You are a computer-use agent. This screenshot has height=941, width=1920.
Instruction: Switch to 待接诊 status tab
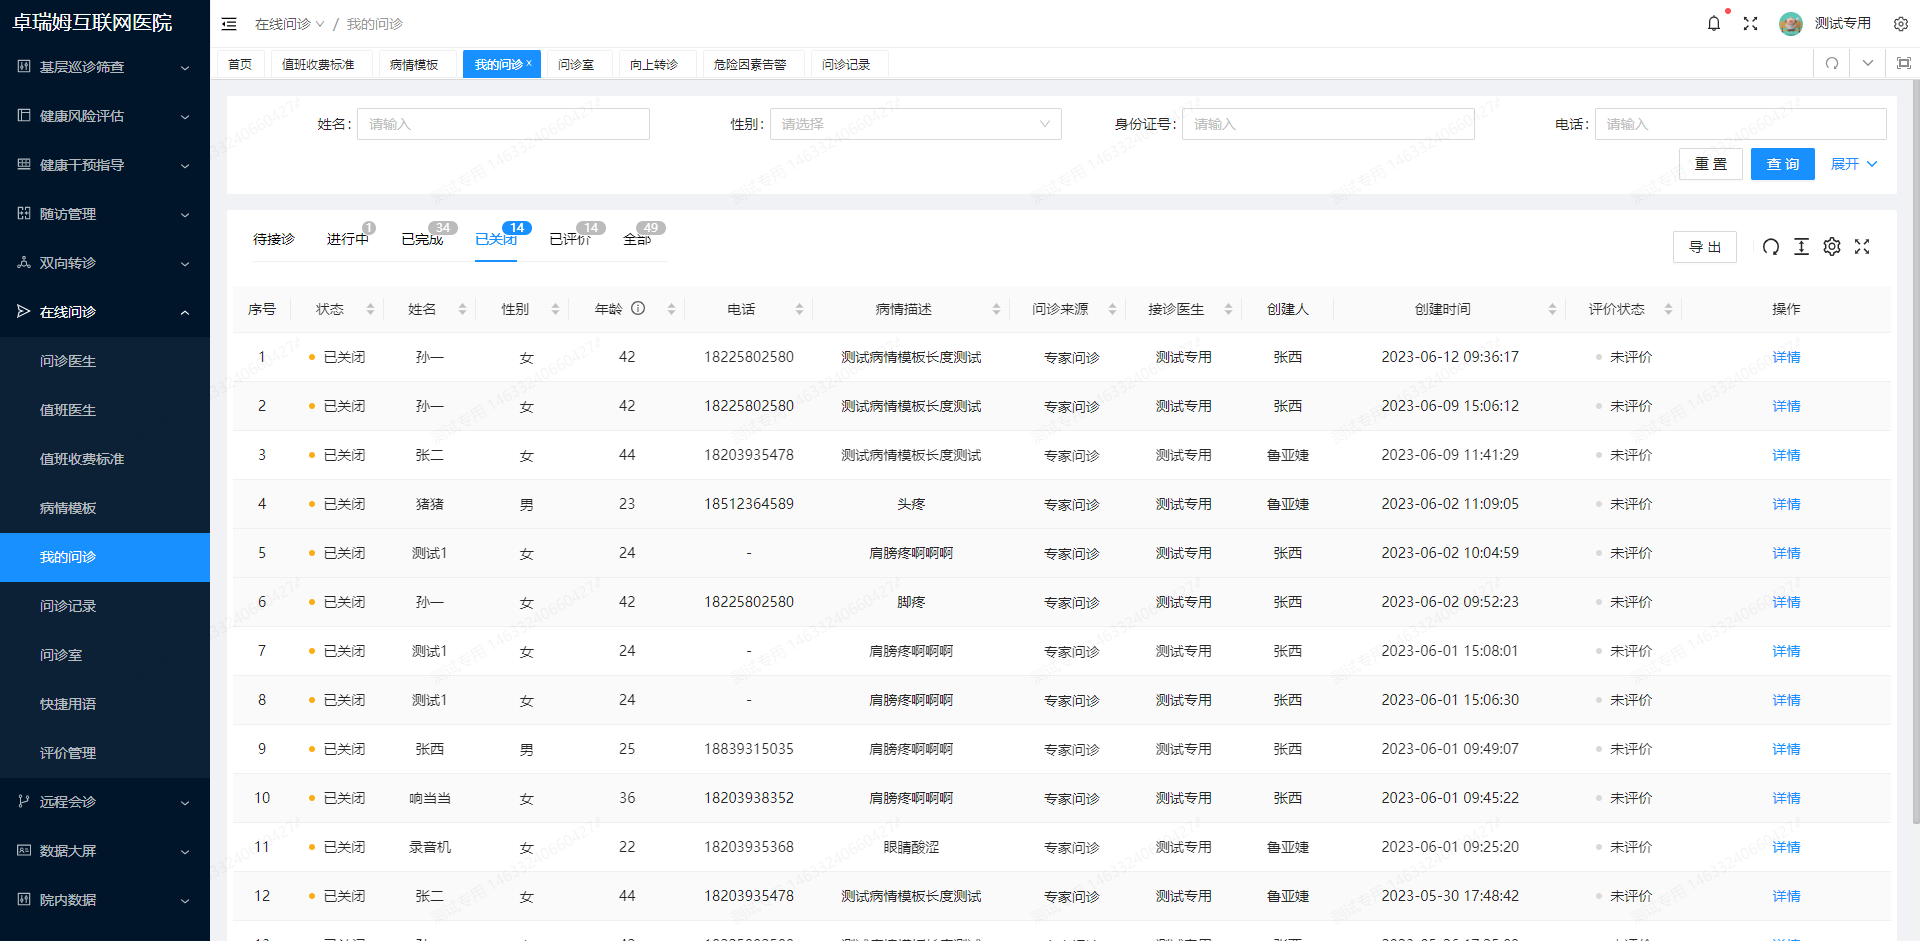pos(274,239)
